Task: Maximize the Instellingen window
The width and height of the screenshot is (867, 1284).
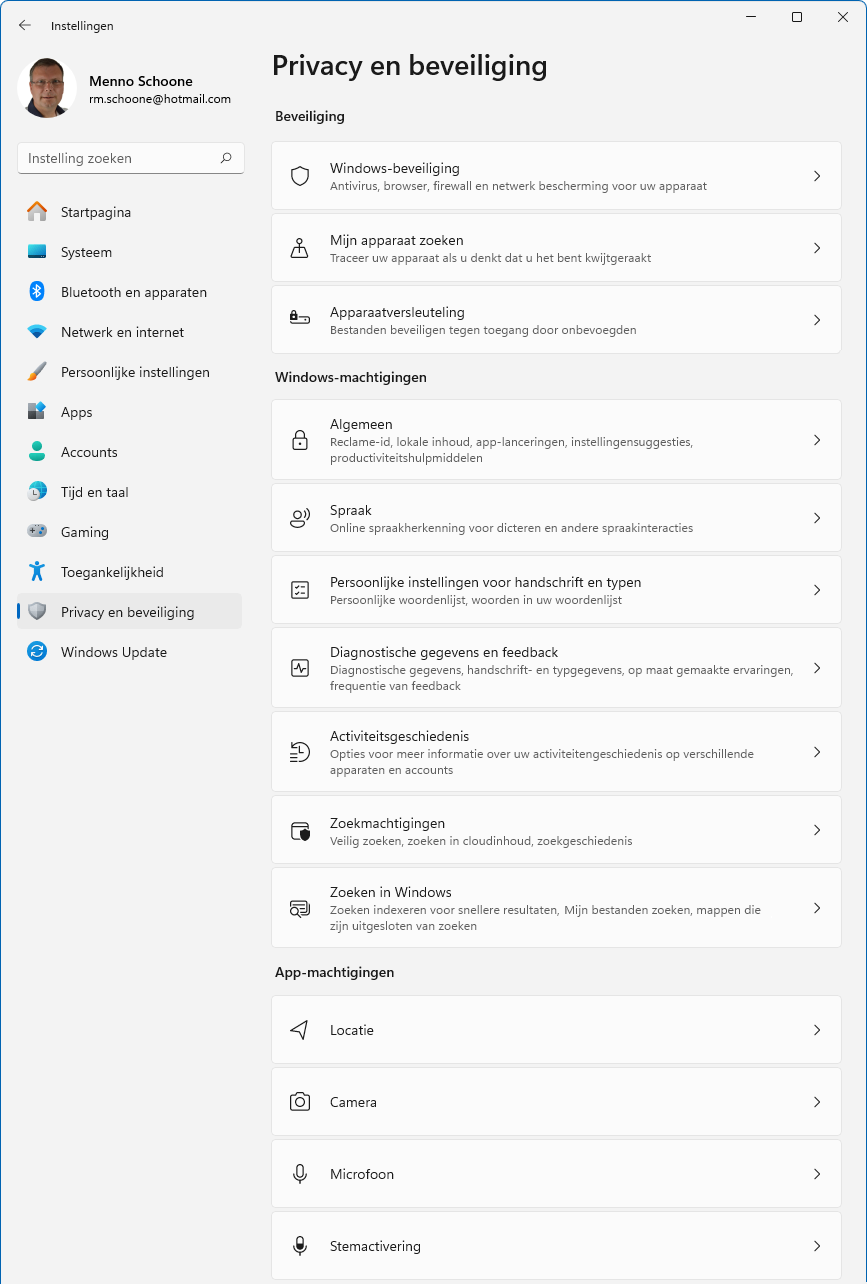Action: 797,17
